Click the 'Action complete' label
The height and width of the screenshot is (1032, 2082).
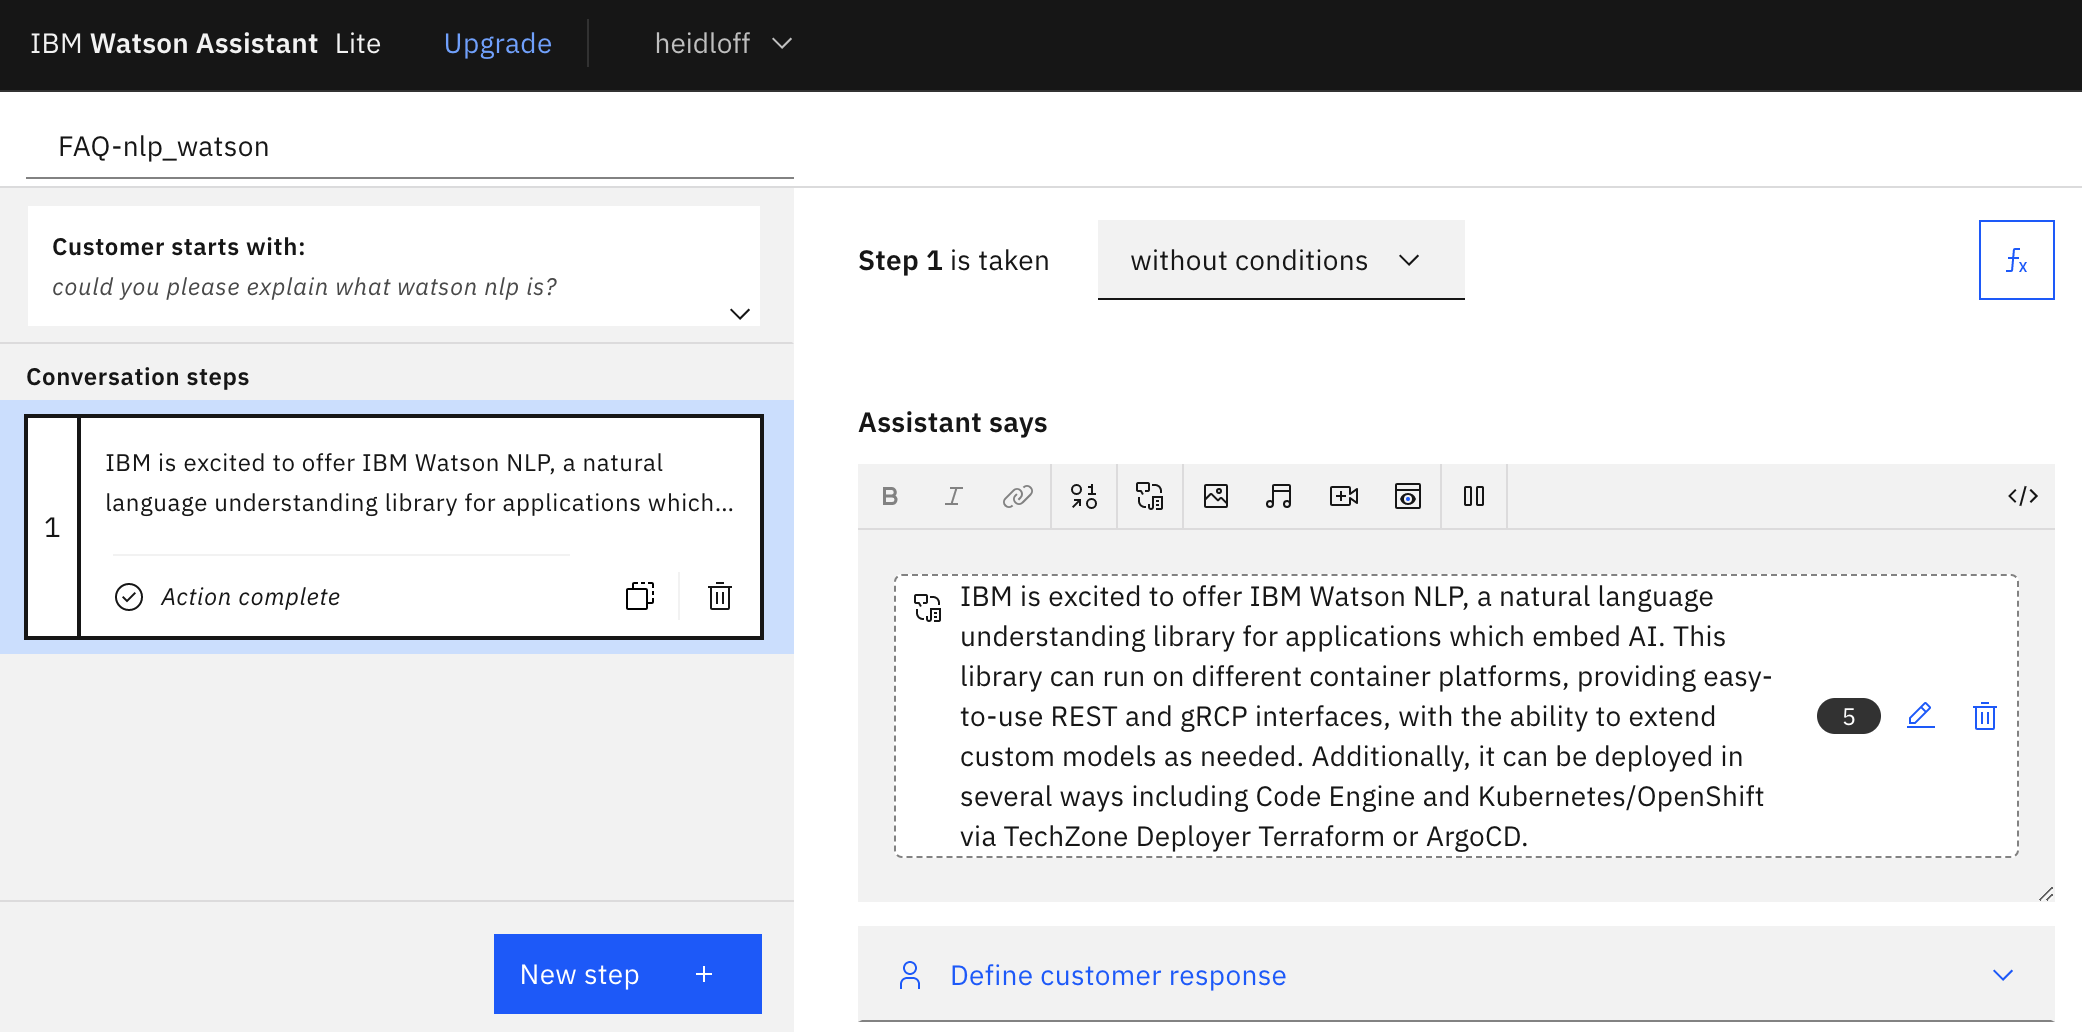click(251, 597)
